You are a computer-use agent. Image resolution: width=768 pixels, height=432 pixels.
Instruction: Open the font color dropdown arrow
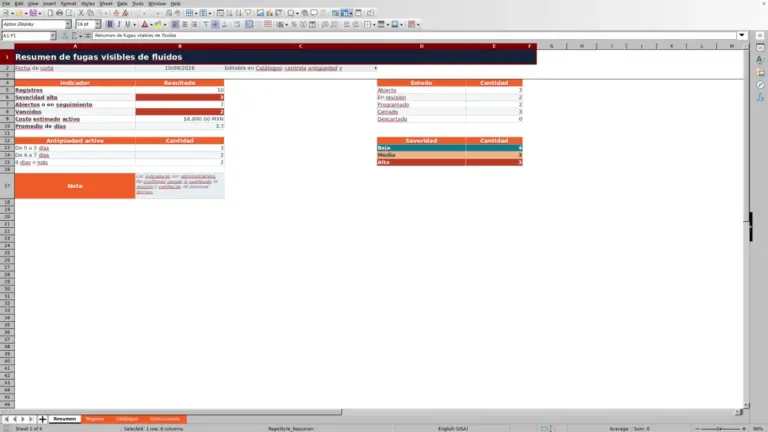(151, 24)
